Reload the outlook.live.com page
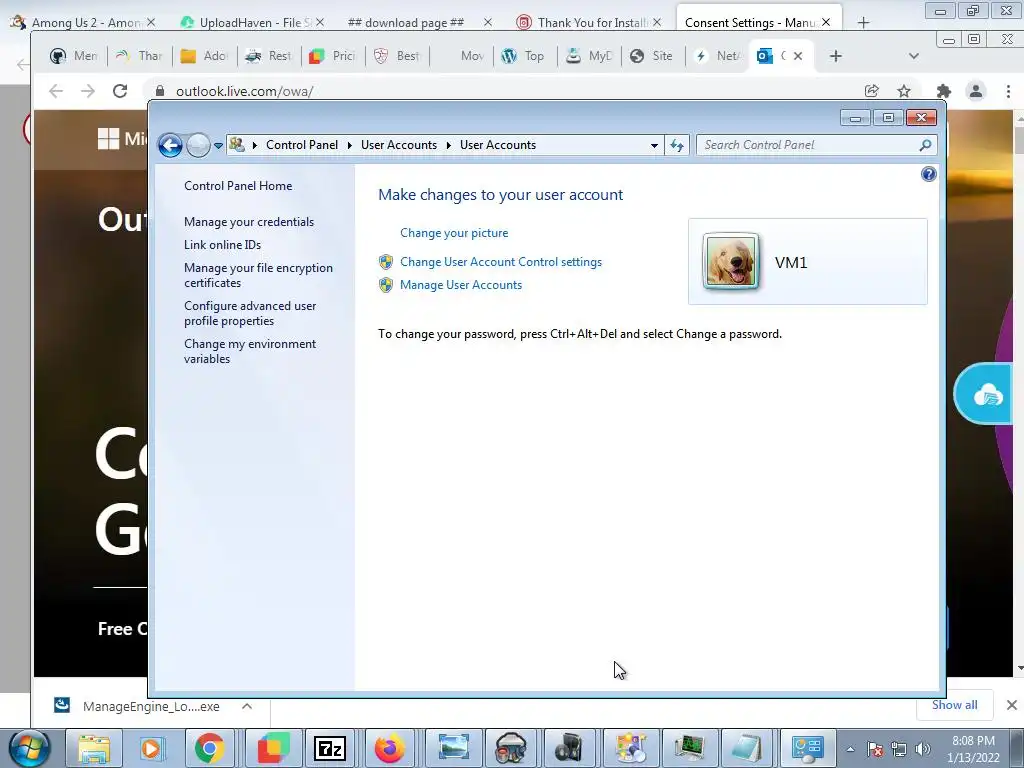Viewport: 1024px width, 768px height. [120, 91]
